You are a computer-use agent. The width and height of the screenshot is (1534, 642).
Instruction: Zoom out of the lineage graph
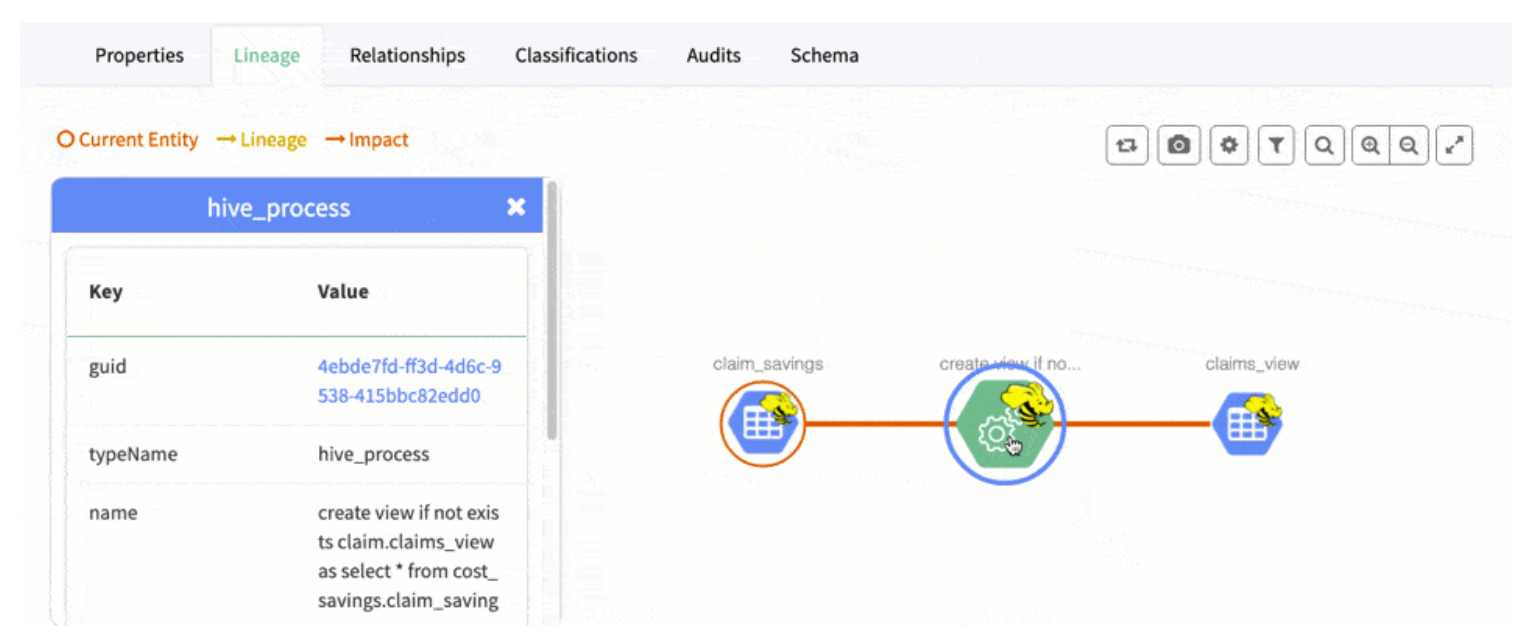pos(1409,146)
